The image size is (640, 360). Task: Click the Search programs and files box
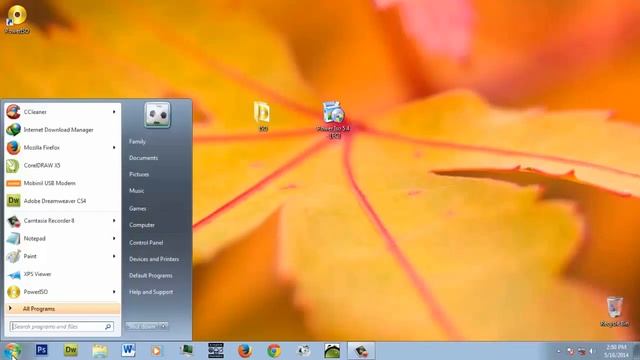62,327
